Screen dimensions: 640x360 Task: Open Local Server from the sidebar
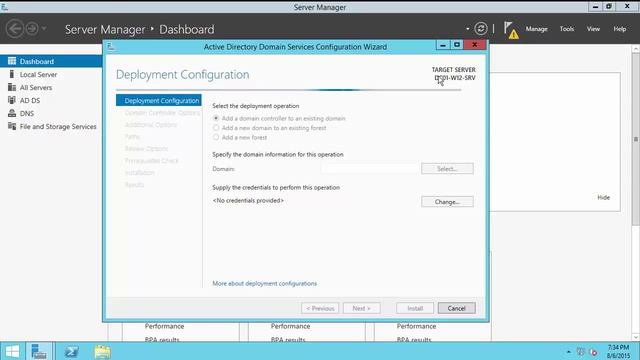coord(38,75)
